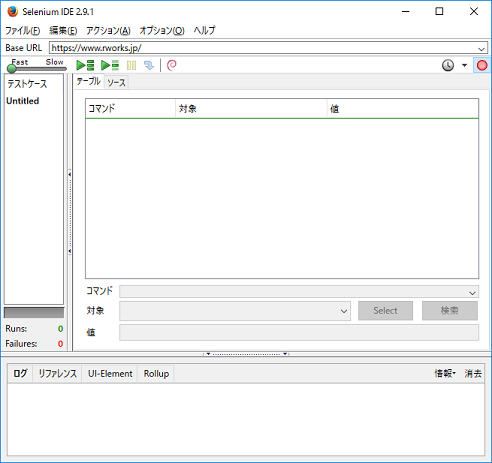
Task: Click the 検索 button
Action: point(450,311)
